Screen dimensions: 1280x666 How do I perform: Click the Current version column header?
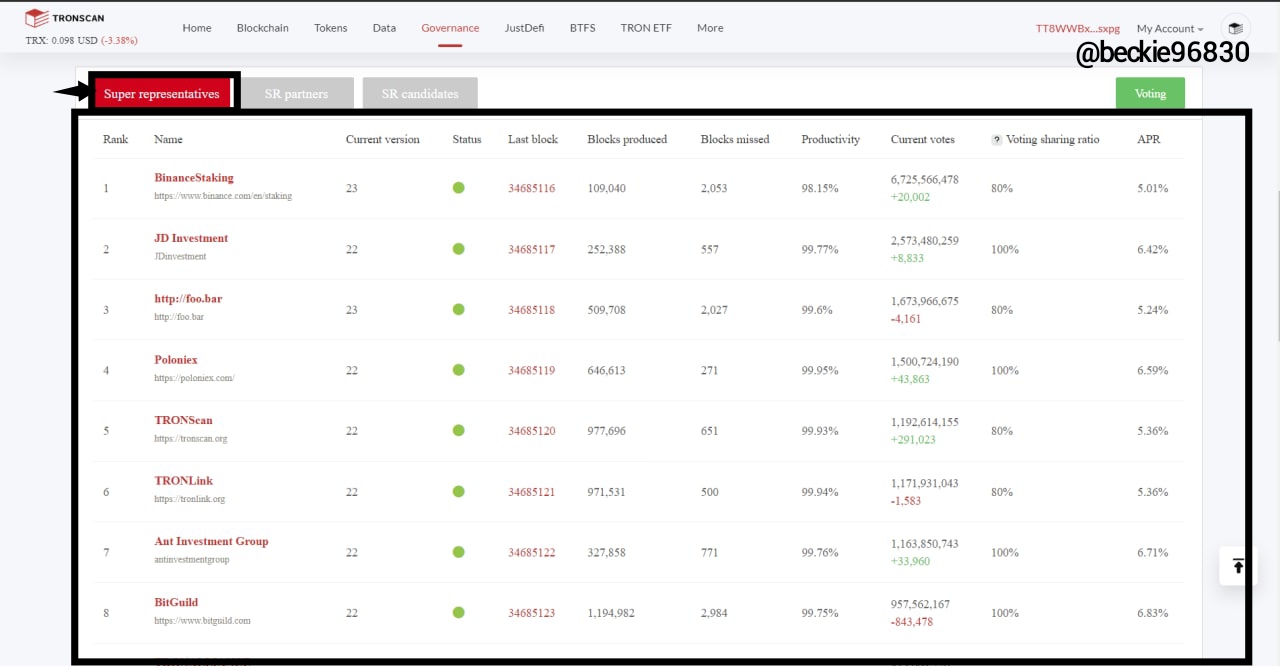pyautogui.click(x=383, y=139)
